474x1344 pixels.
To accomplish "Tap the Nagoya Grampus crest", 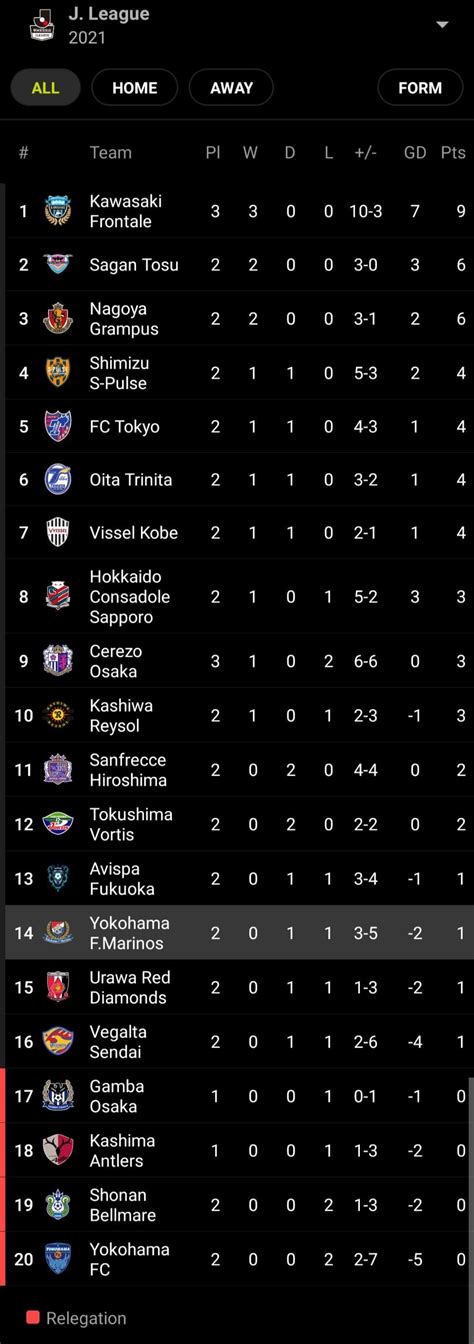I will point(58,318).
